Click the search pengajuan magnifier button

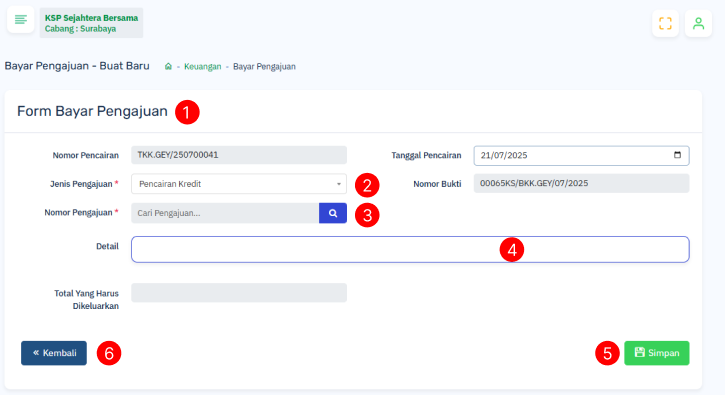click(333, 213)
